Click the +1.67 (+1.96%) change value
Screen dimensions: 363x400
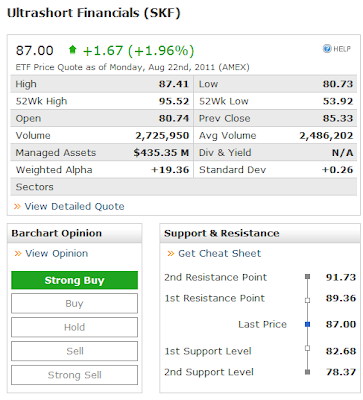click(x=138, y=51)
